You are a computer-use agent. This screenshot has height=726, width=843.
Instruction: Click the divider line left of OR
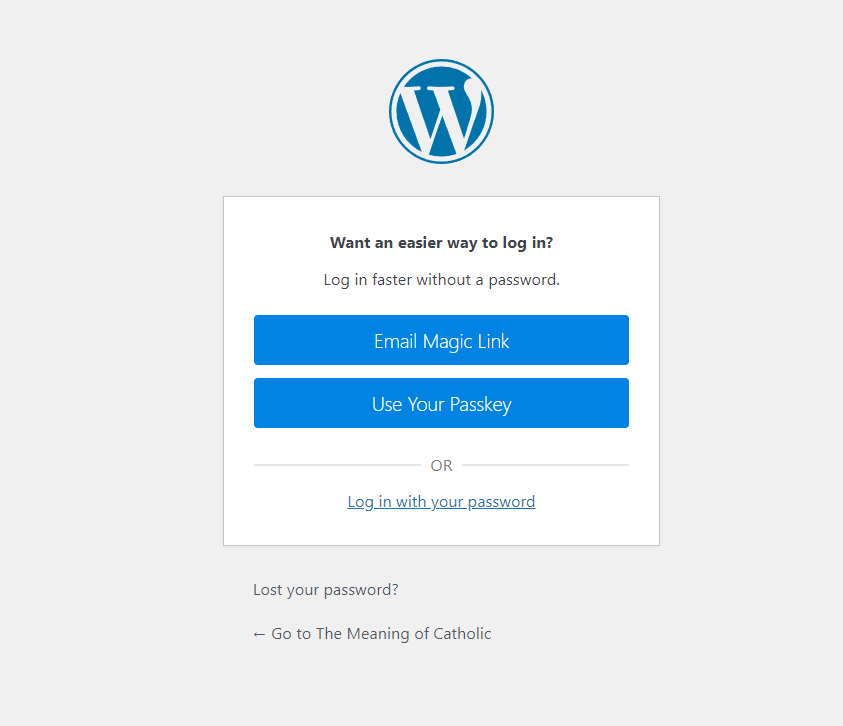pos(337,465)
